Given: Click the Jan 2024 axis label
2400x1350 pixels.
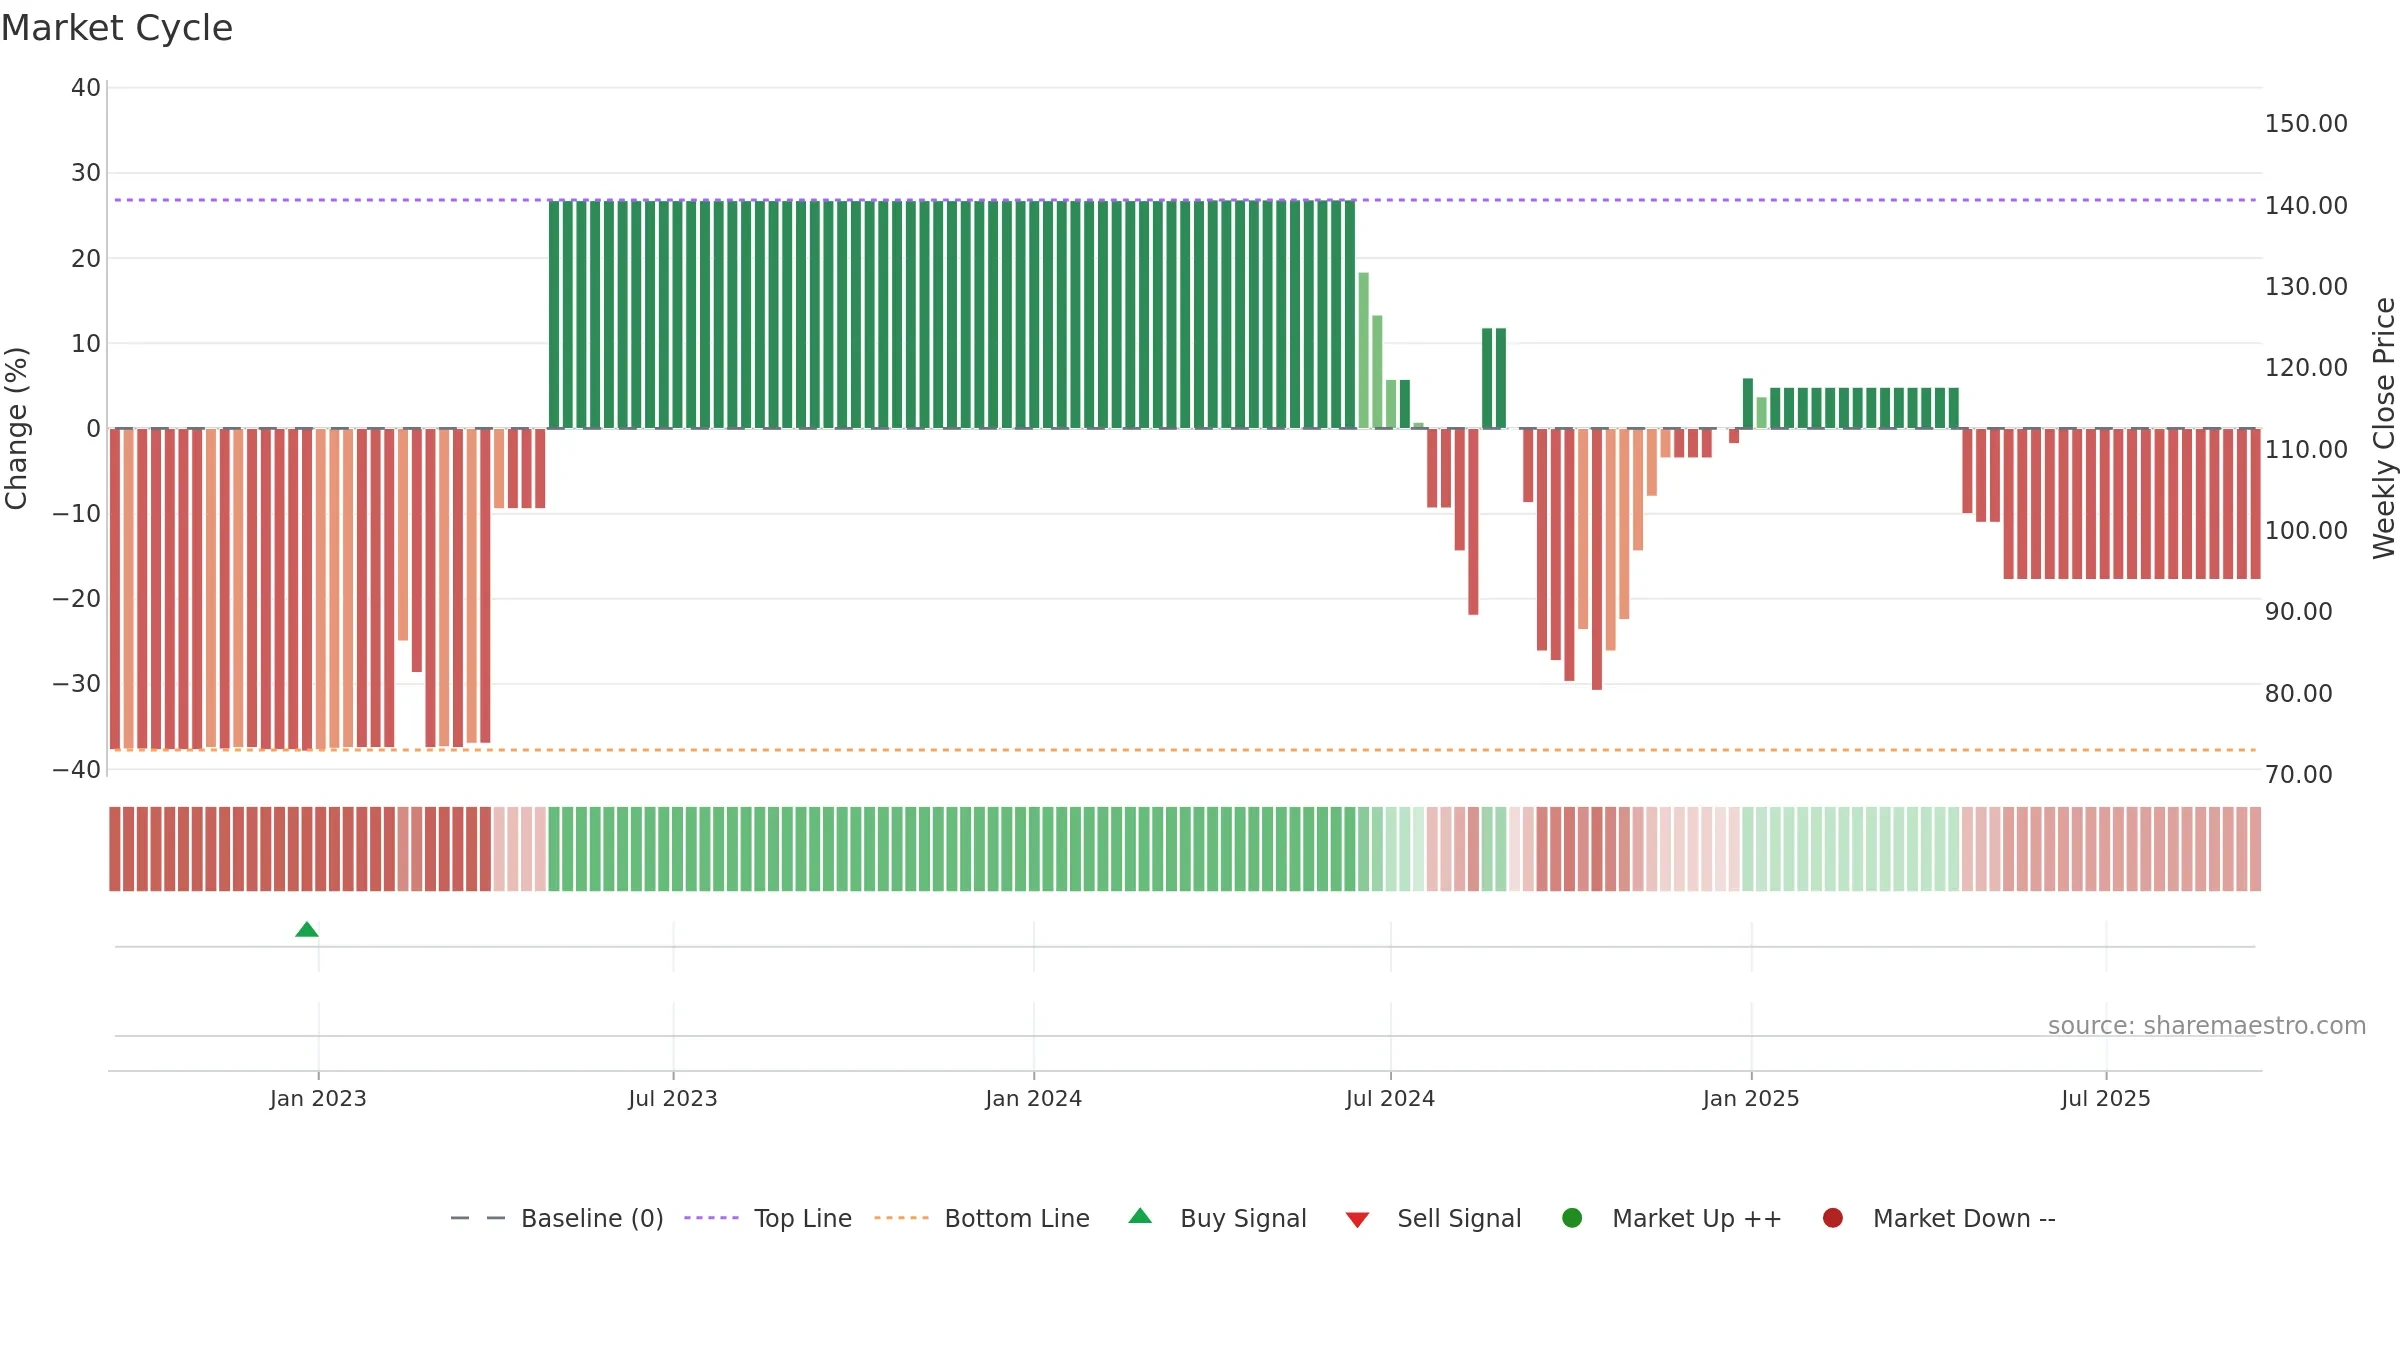Looking at the screenshot, I should [1033, 1099].
